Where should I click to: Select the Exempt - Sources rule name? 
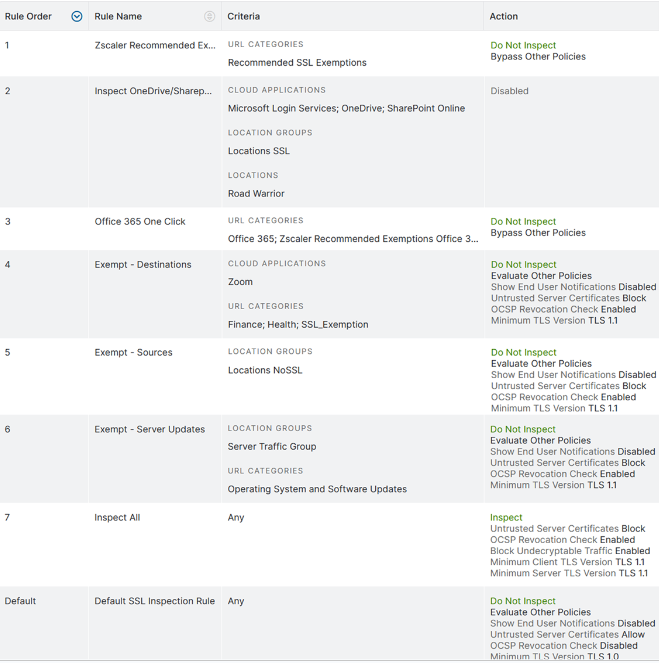coord(133,353)
